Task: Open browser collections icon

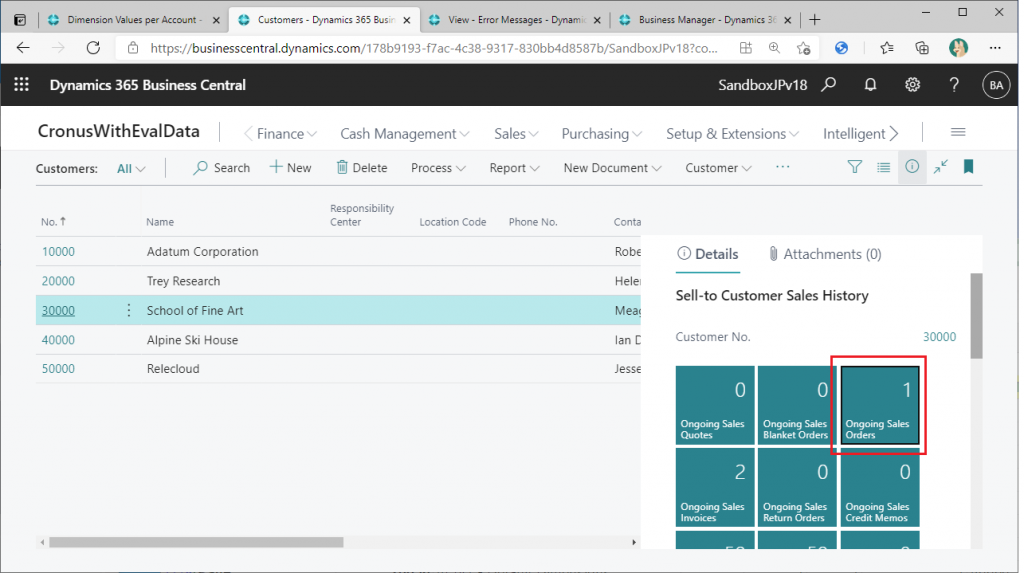Action: click(921, 48)
